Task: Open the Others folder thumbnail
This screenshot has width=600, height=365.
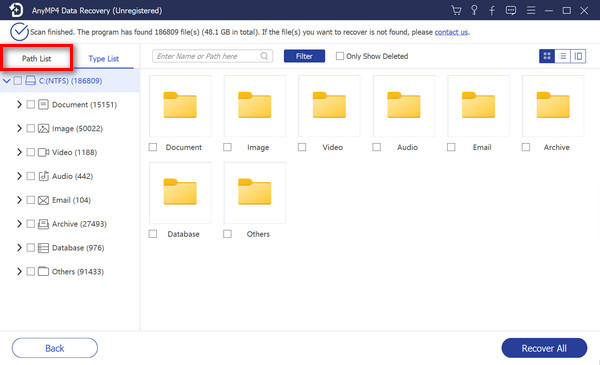Action: pyautogui.click(x=254, y=193)
